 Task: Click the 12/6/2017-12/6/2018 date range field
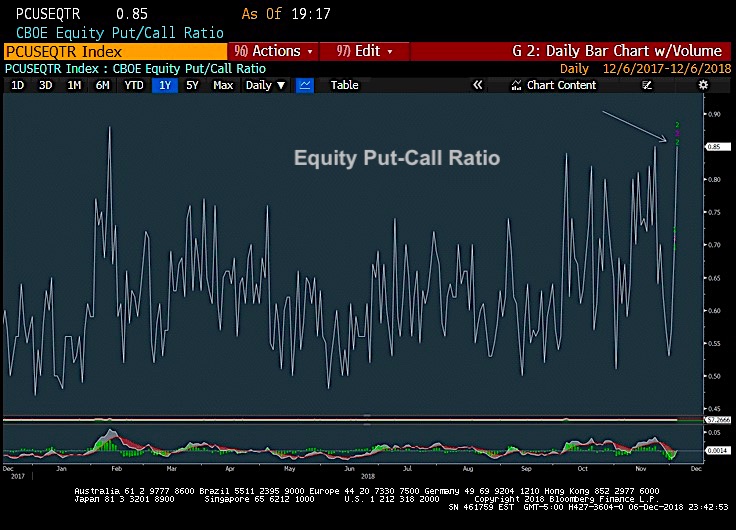tap(667, 69)
